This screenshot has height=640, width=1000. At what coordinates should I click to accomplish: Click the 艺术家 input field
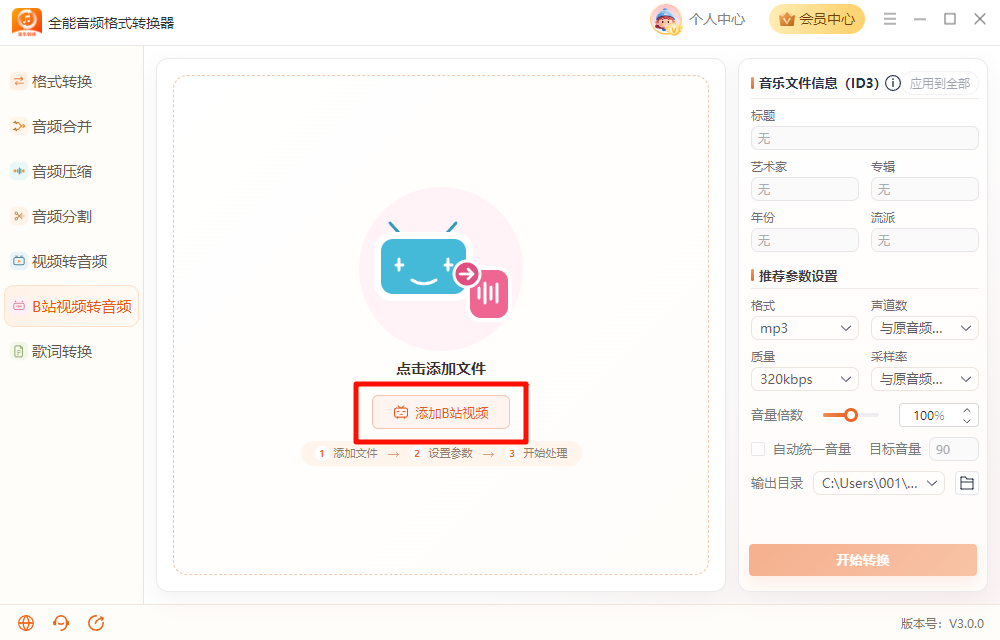coord(805,189)
